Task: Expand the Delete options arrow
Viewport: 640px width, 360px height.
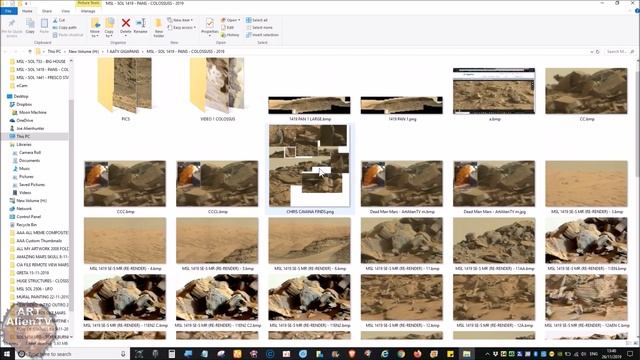Action: [x=126, y=35]
